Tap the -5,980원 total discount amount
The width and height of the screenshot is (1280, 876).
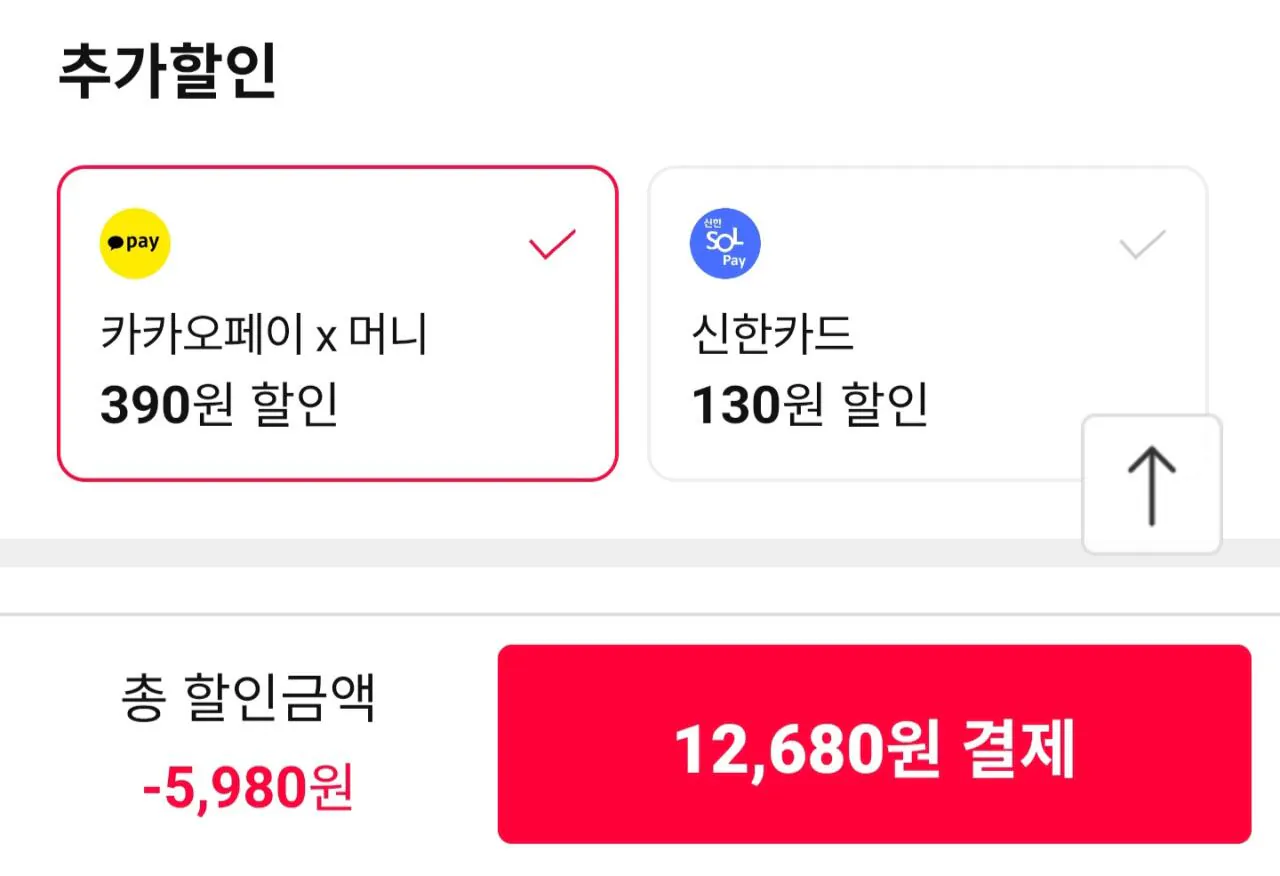click(x=248, y=789)
